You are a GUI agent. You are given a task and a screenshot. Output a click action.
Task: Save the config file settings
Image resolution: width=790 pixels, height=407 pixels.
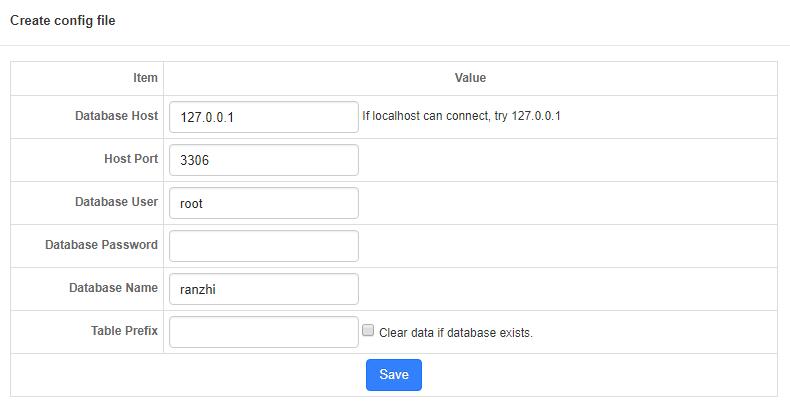tap(393, 375)
